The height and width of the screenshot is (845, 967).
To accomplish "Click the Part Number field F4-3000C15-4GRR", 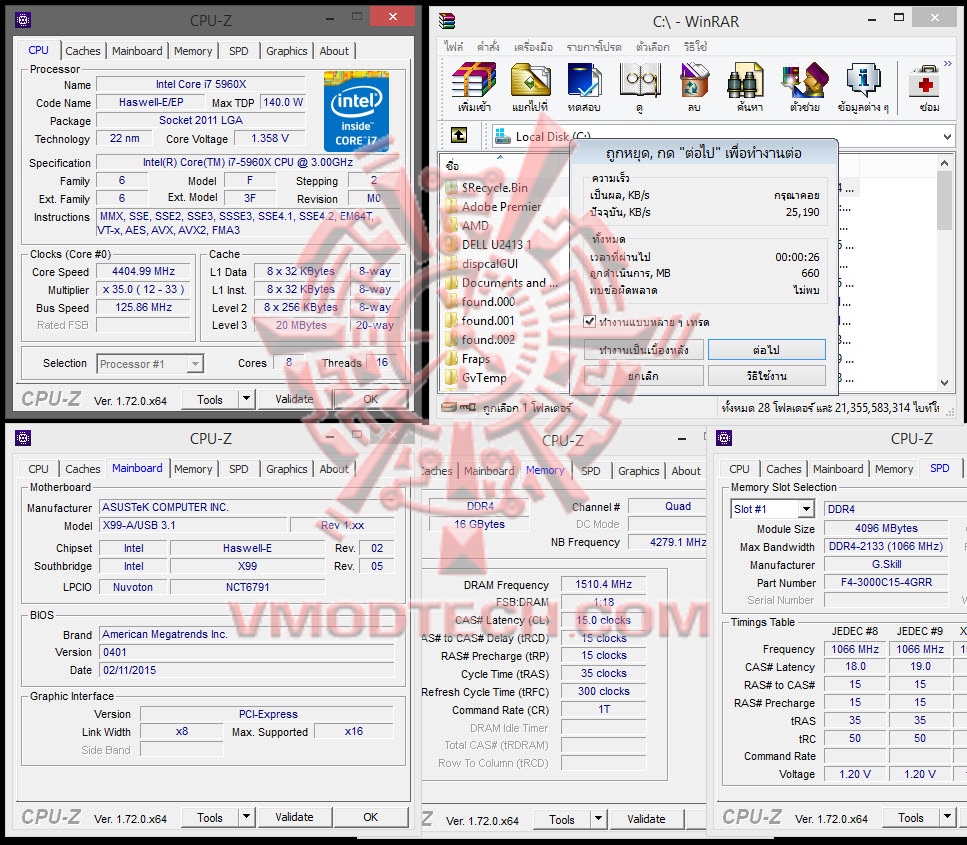I will (x=886, y=582).
